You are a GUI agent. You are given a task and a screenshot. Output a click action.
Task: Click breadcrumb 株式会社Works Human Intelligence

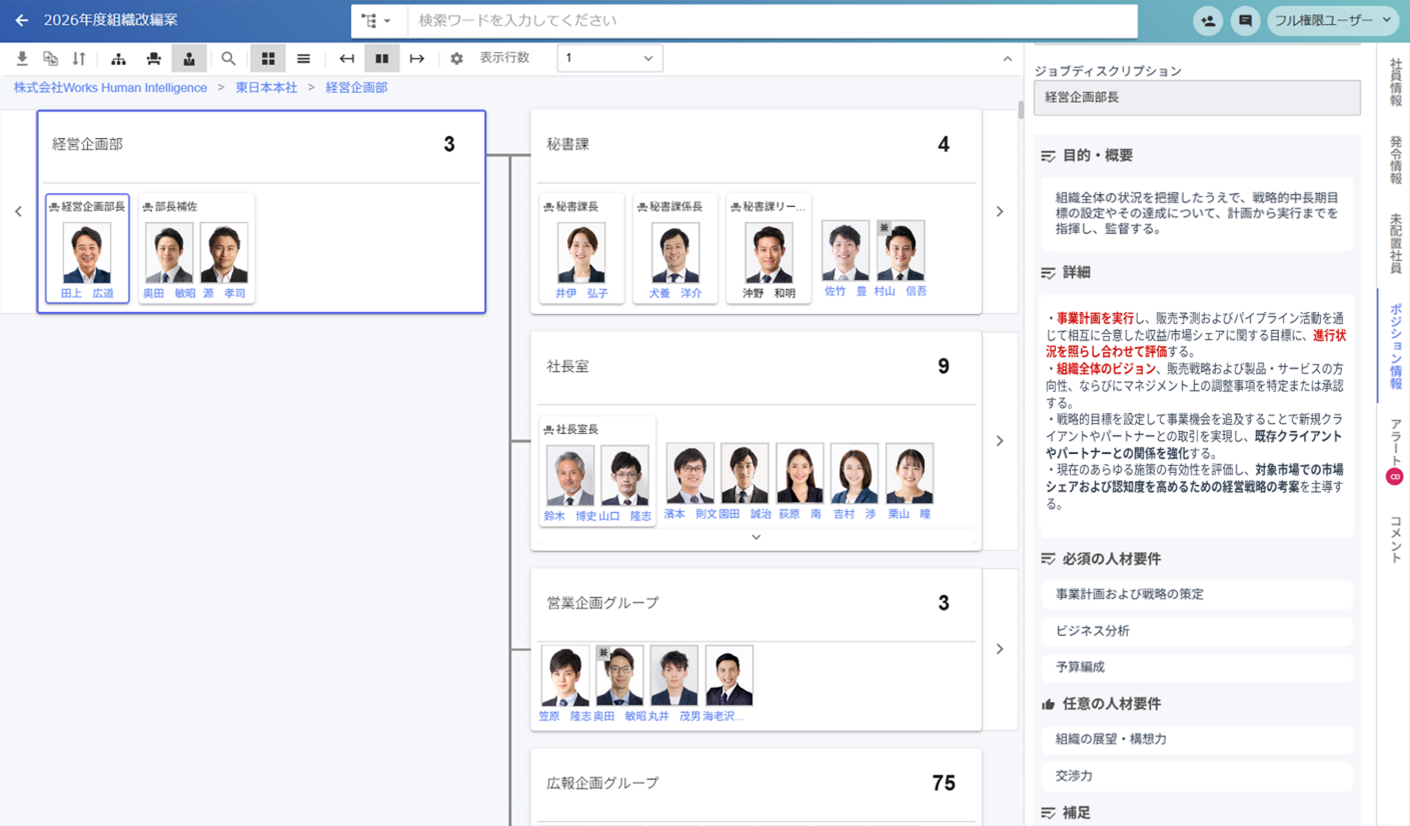[x=111, y=88]
